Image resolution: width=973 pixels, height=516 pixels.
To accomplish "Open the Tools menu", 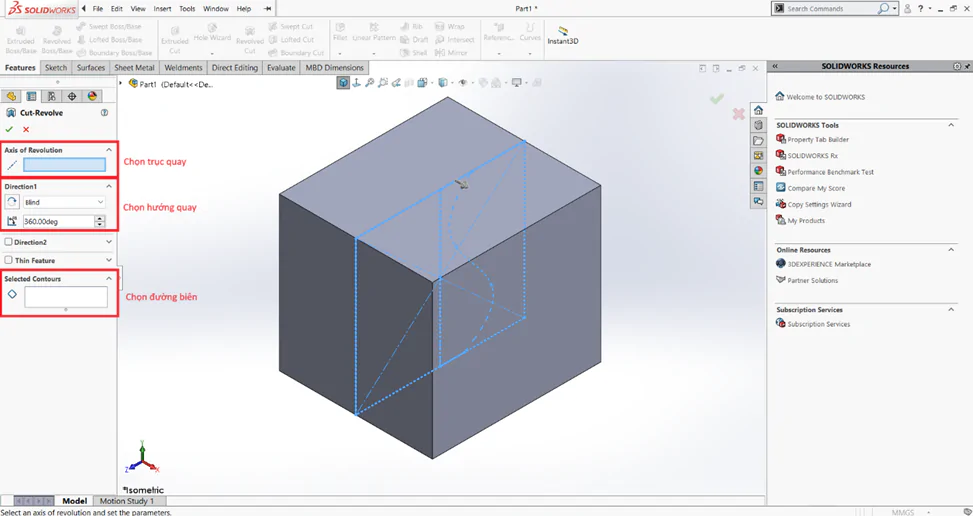I will tap(187, 9).
